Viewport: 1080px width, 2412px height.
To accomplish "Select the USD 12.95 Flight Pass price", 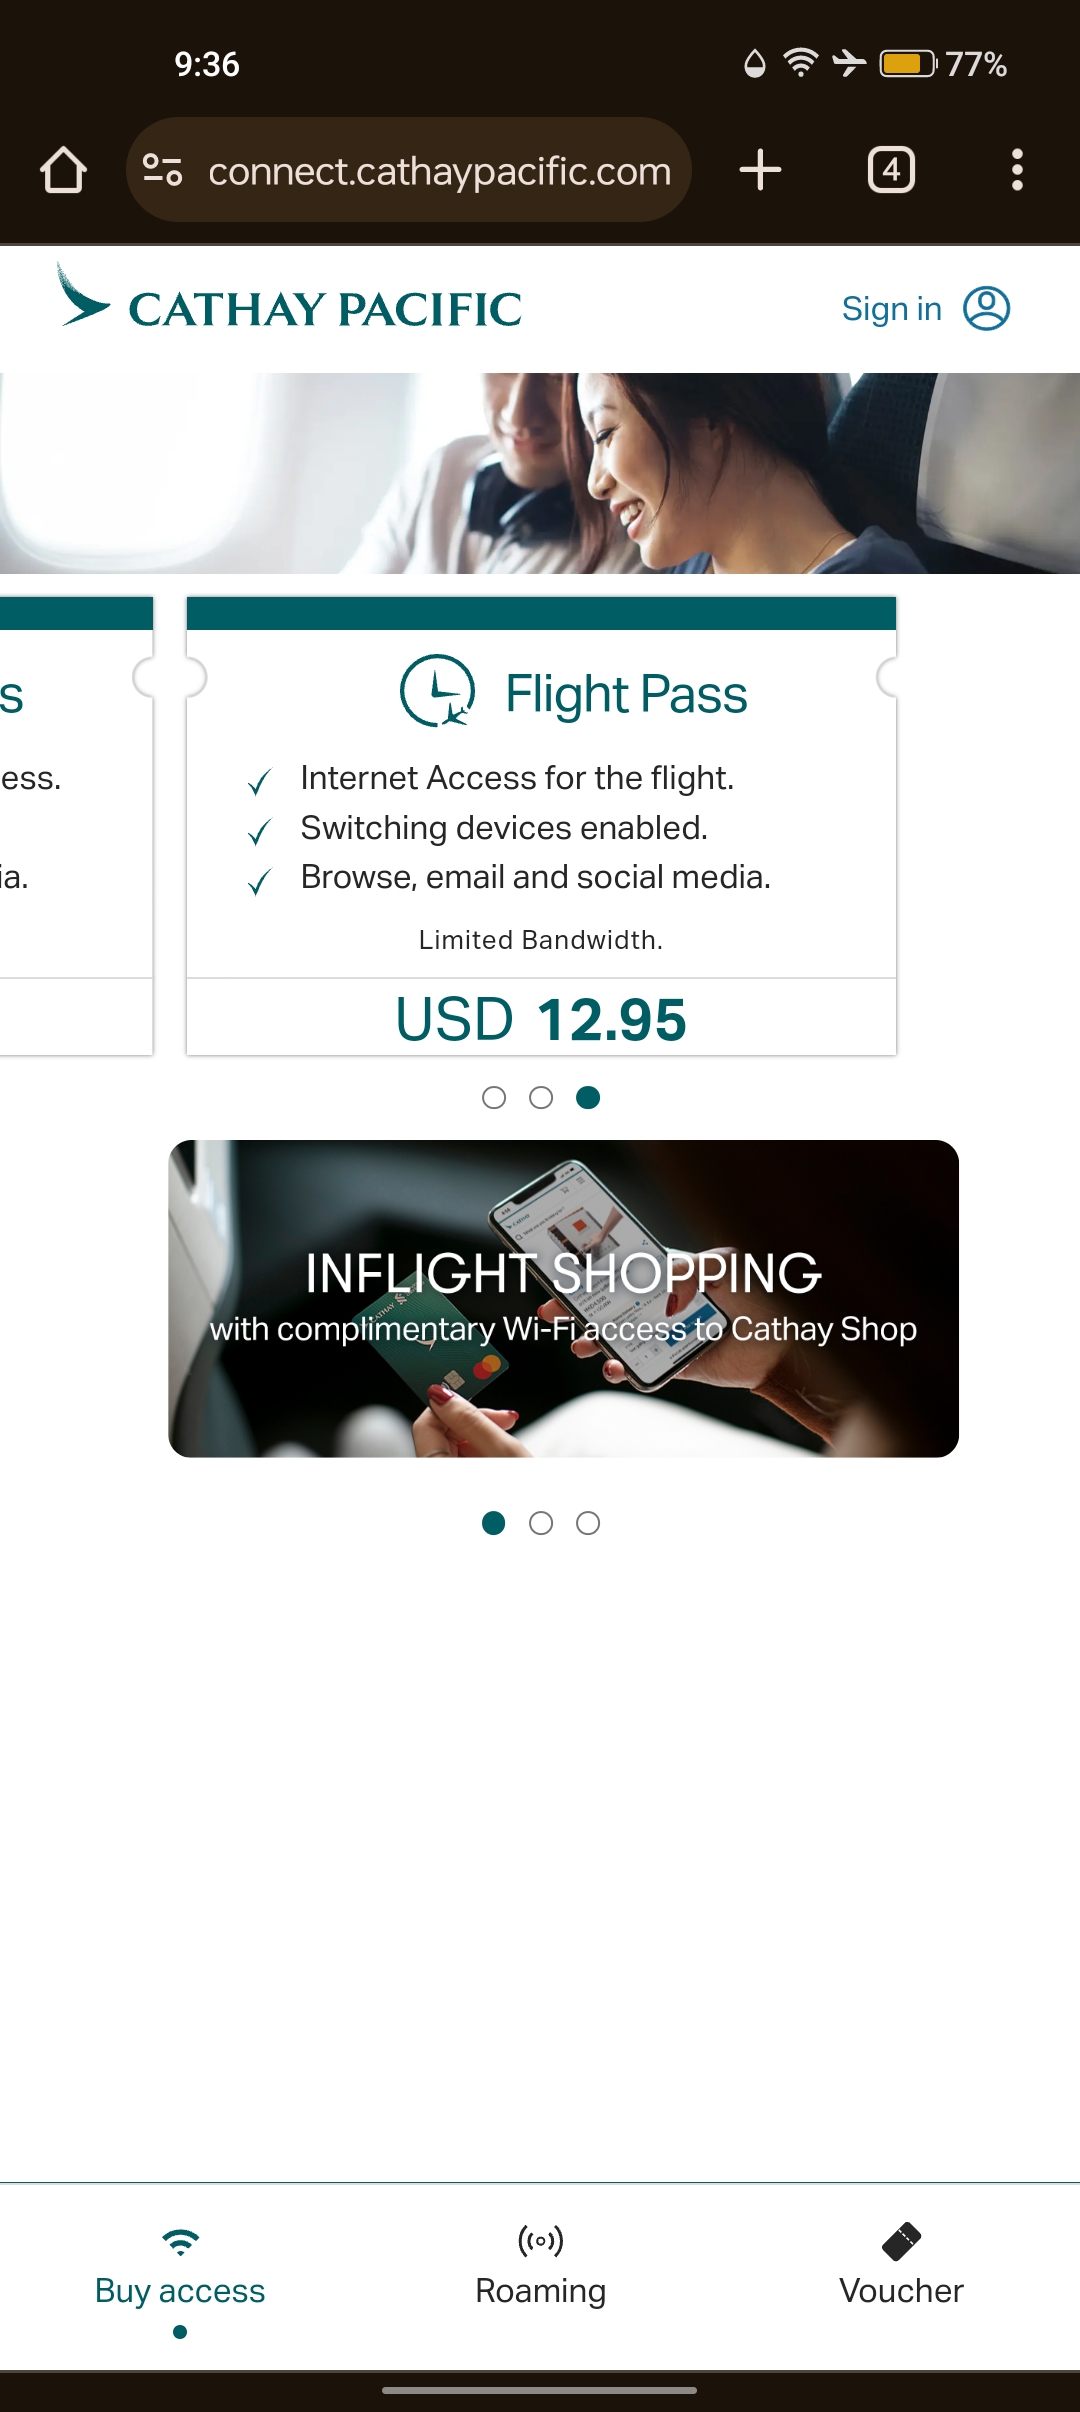I will click(x=541, y=1019).
